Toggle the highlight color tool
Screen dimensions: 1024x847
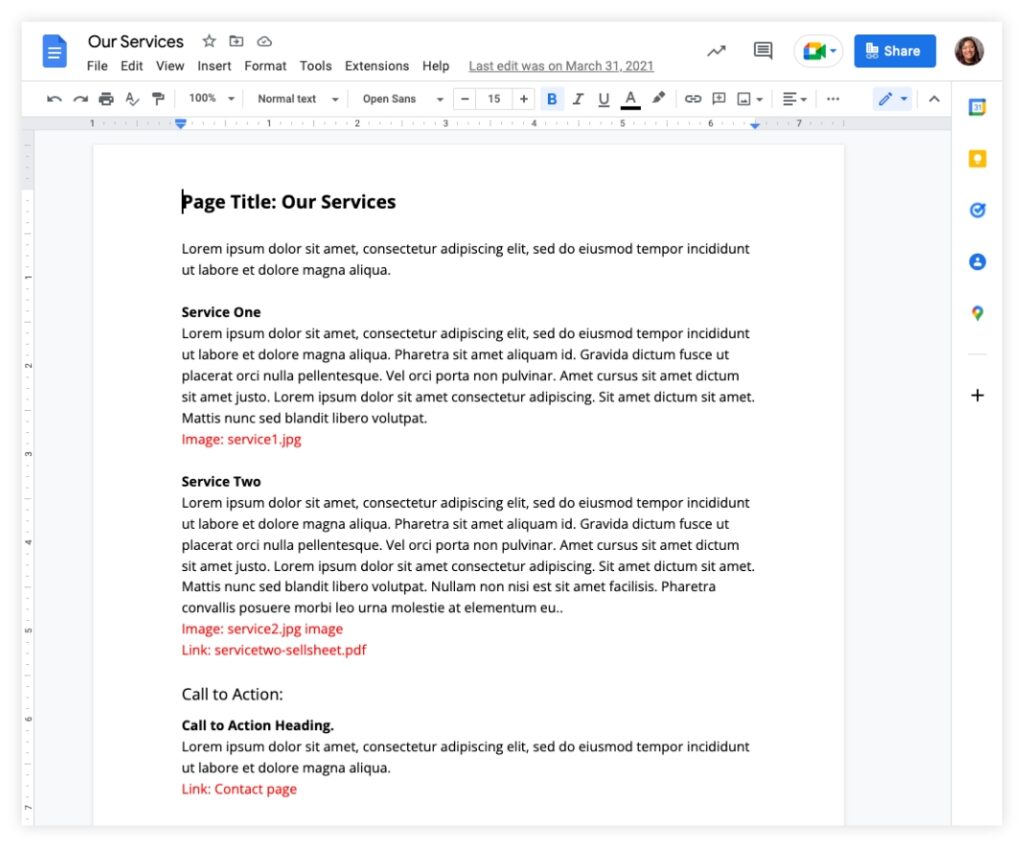(657, 98)
